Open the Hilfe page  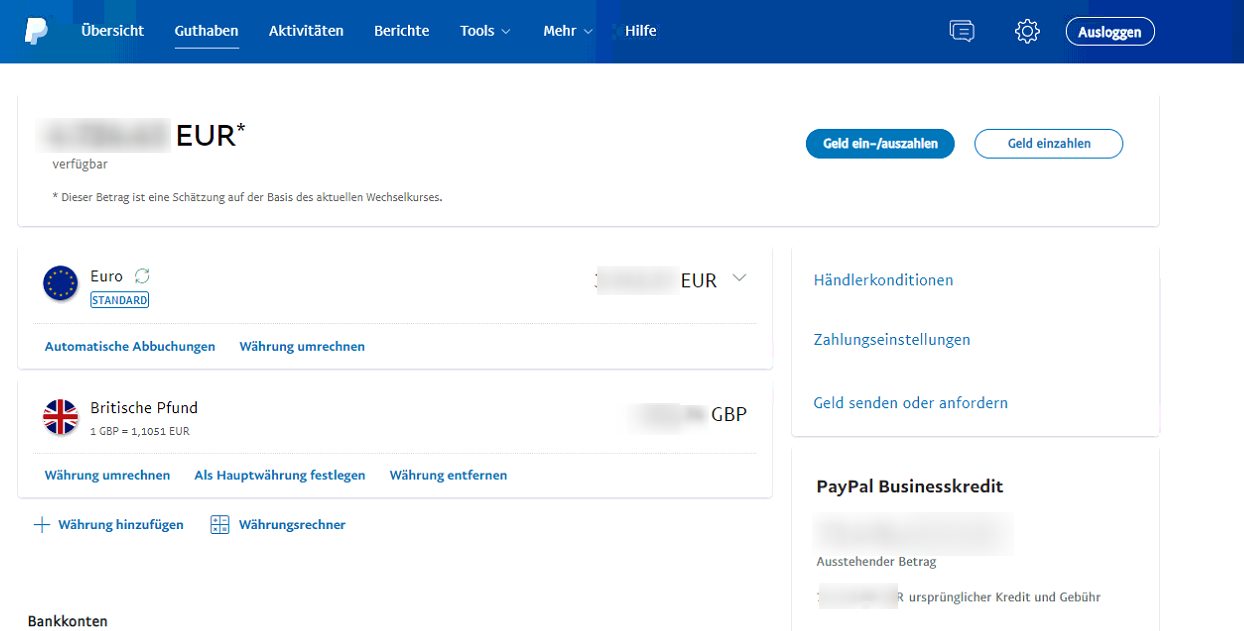[x=641, y=31]
